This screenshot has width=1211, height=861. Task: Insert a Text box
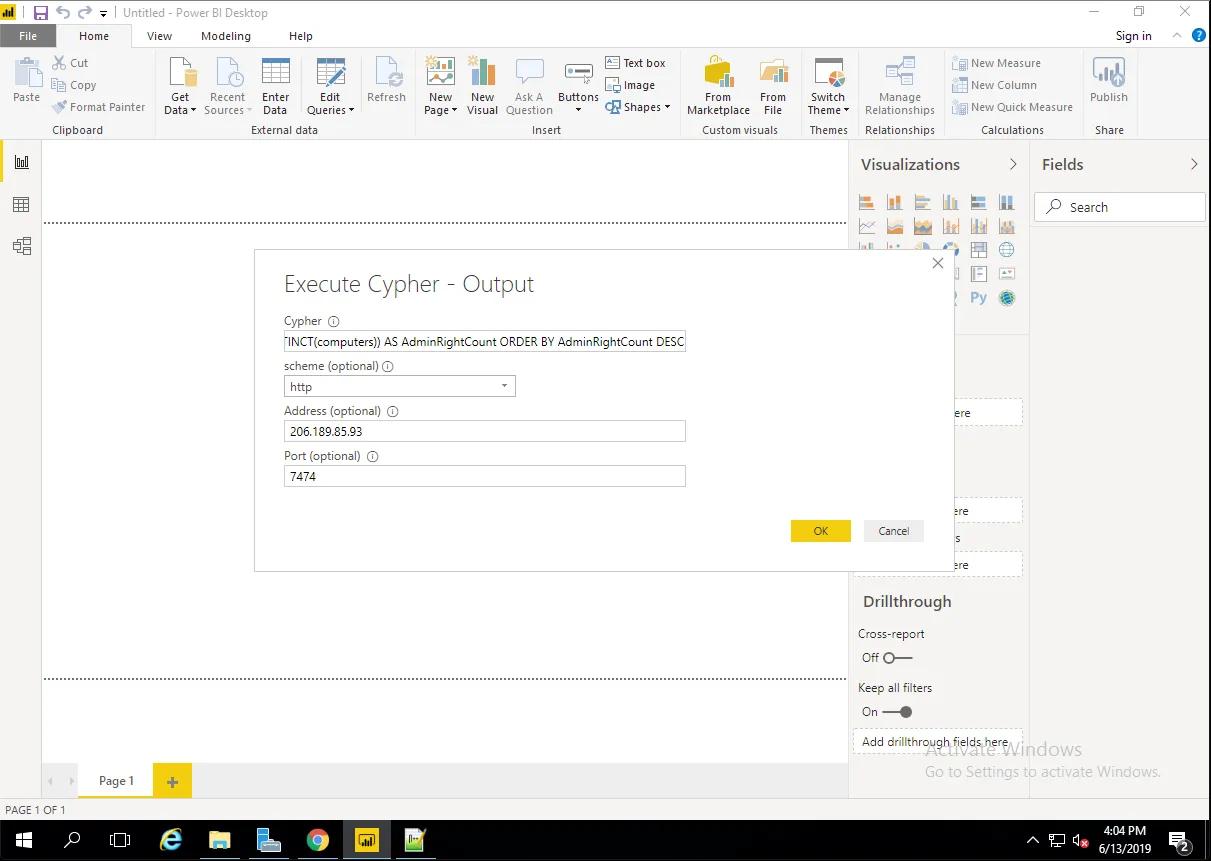[636, 63]
